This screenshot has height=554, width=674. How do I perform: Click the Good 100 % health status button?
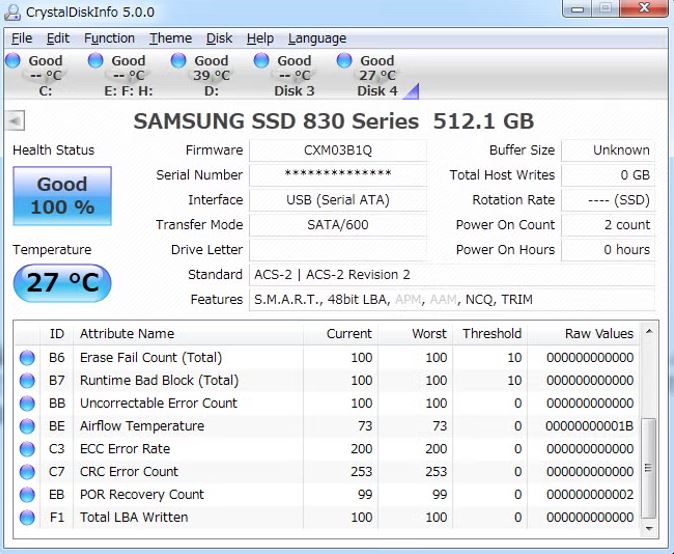[62, 196]
